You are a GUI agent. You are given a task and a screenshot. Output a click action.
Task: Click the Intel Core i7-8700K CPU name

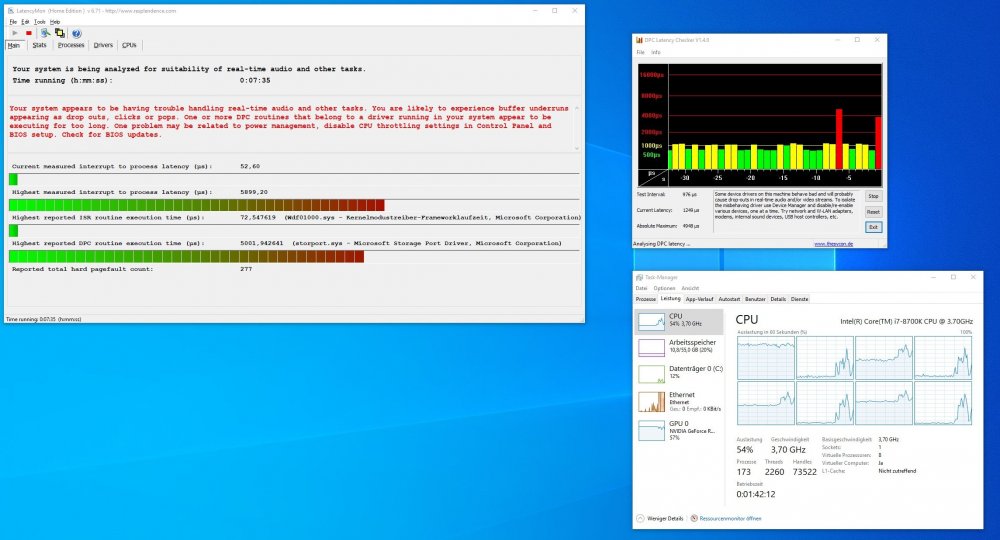click(906, 321)
